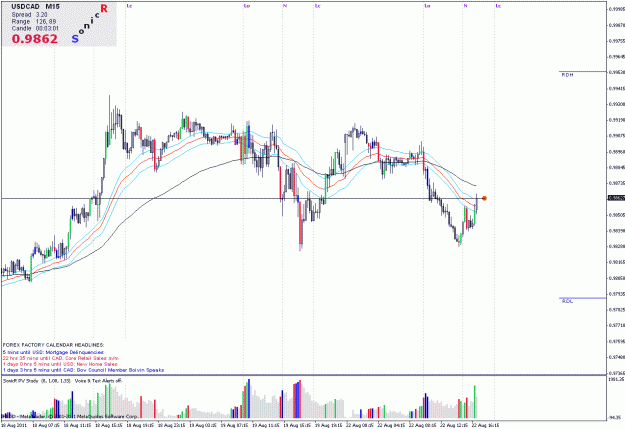Select the Spread 3.20 readout
Image resolution: width=625 pixels, height=429 pixels.
coord(29,15)
